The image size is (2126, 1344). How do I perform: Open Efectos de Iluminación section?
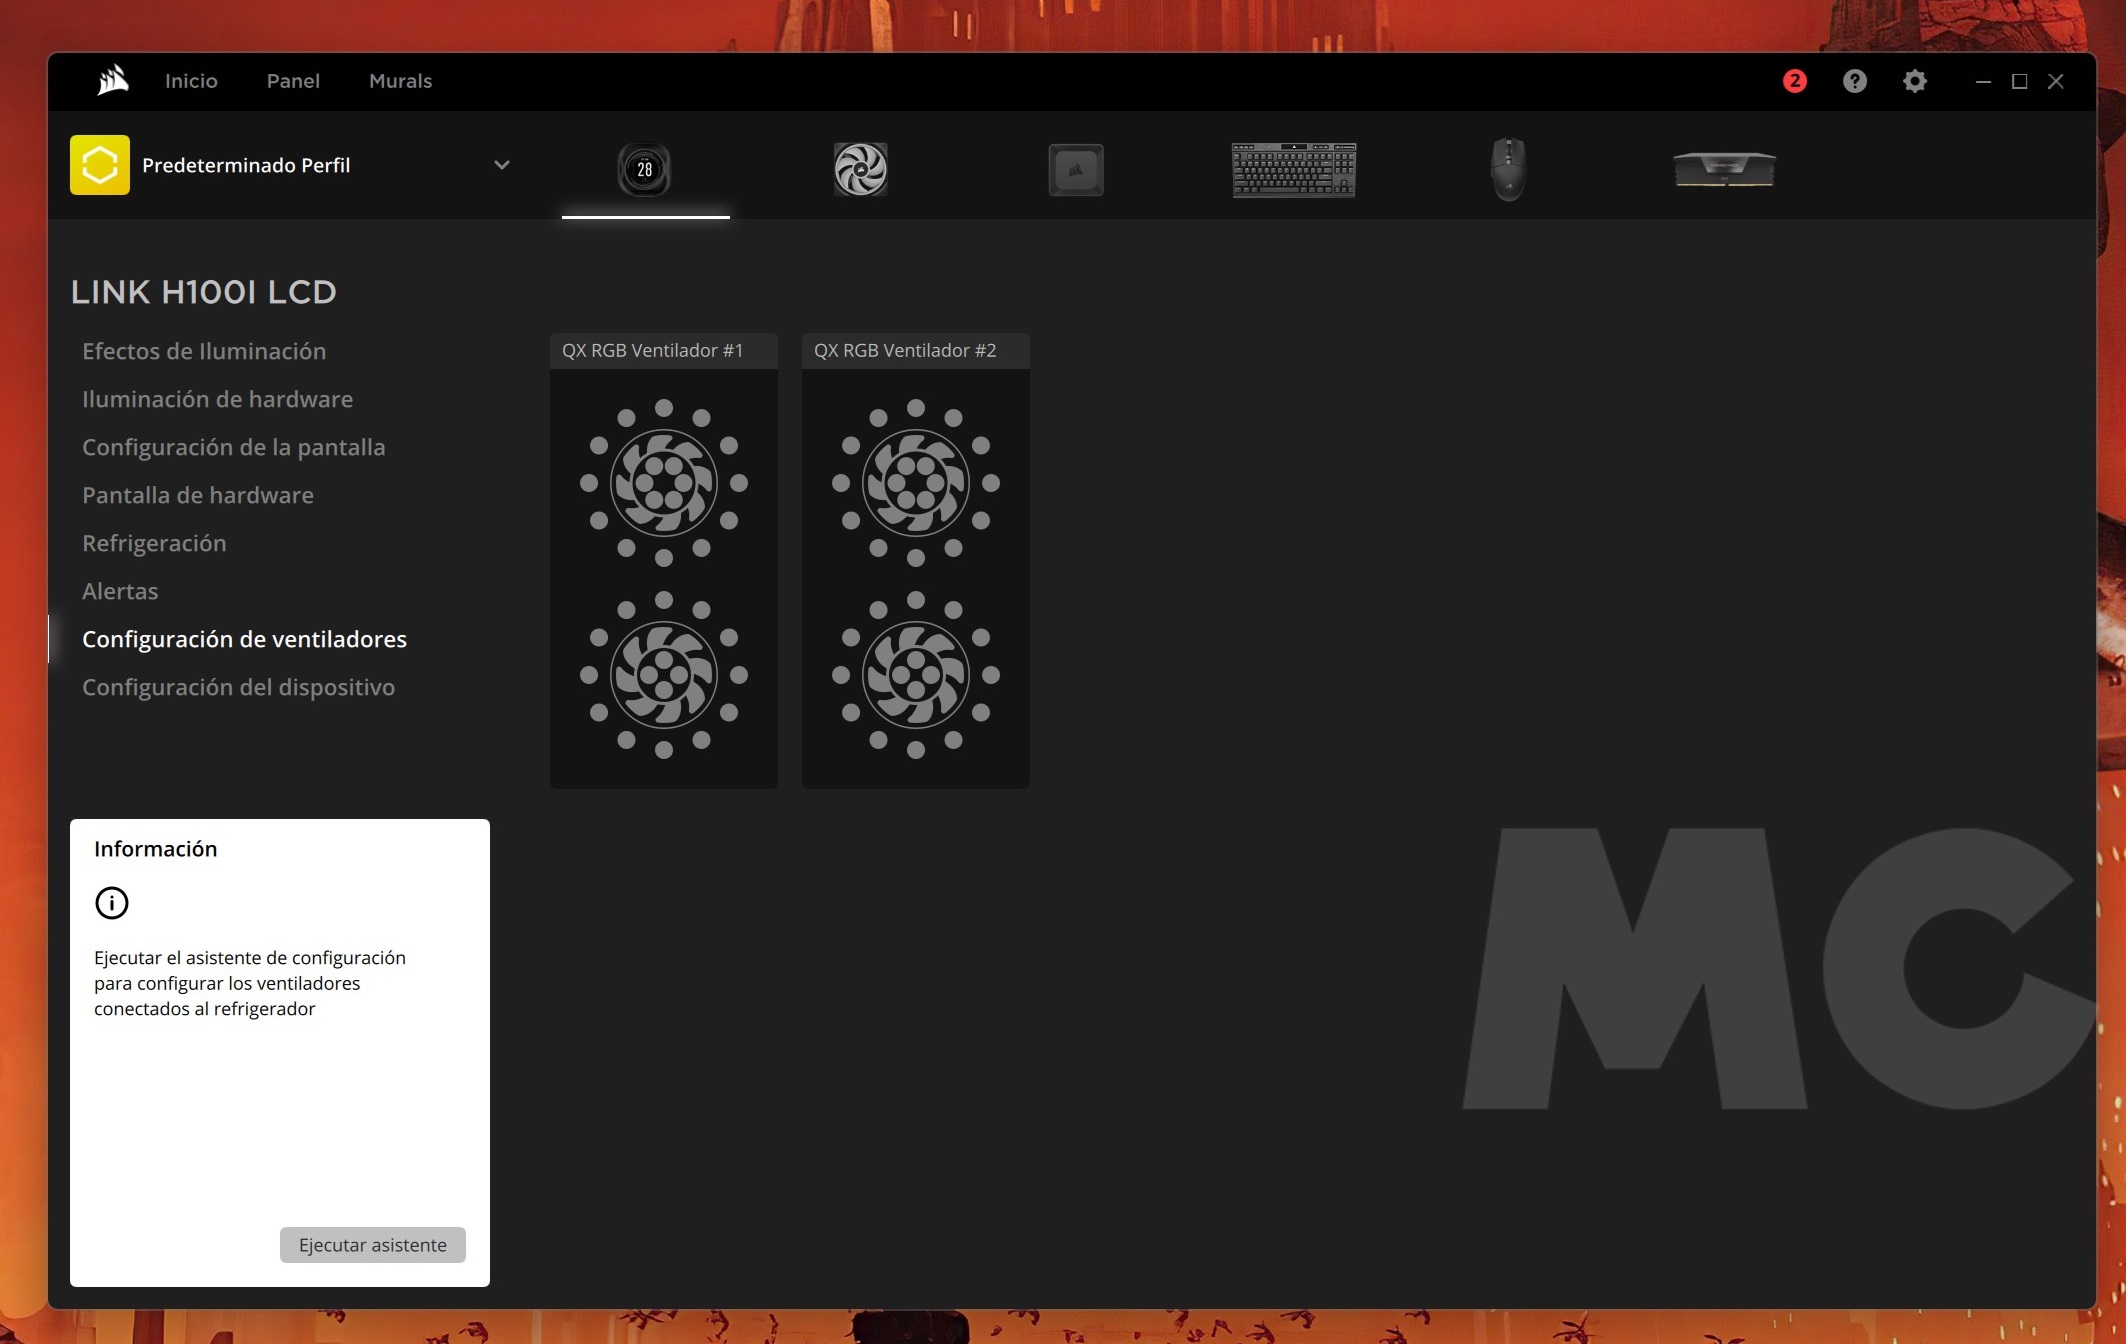pos(204,351)
